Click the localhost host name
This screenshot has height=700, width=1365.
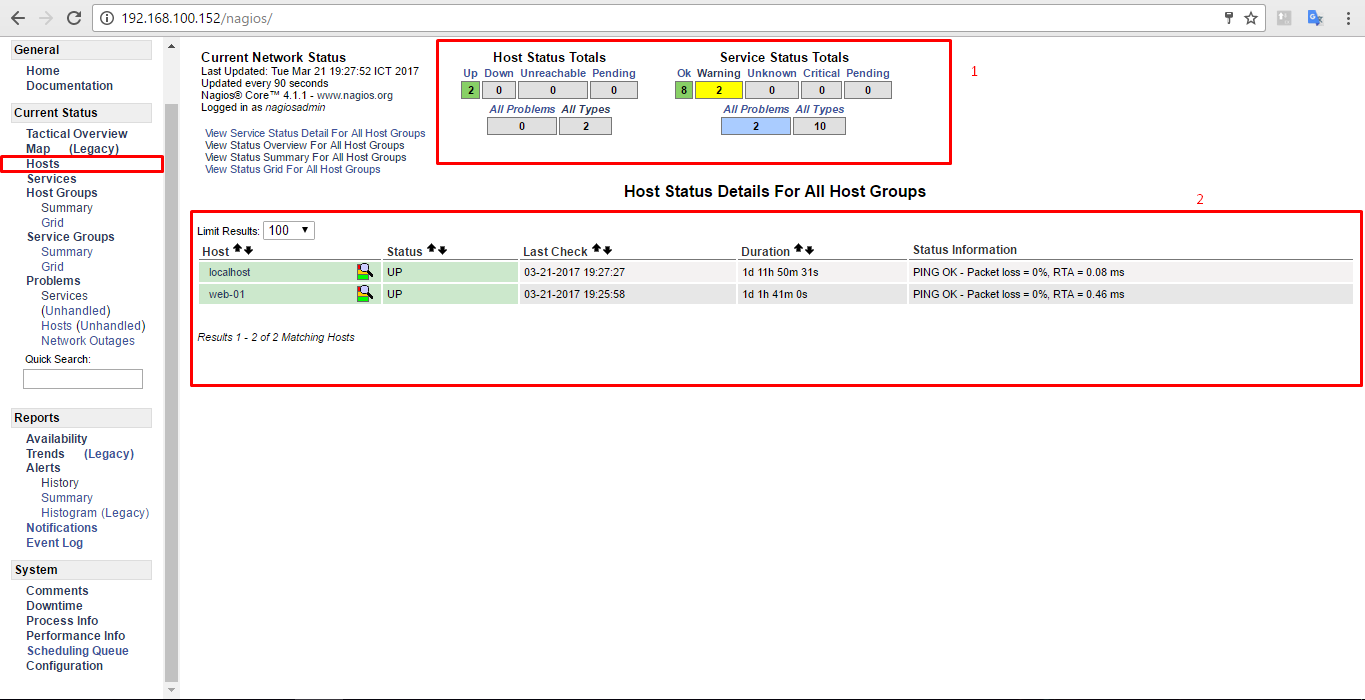pyautogui.click(x=230, y=272)
